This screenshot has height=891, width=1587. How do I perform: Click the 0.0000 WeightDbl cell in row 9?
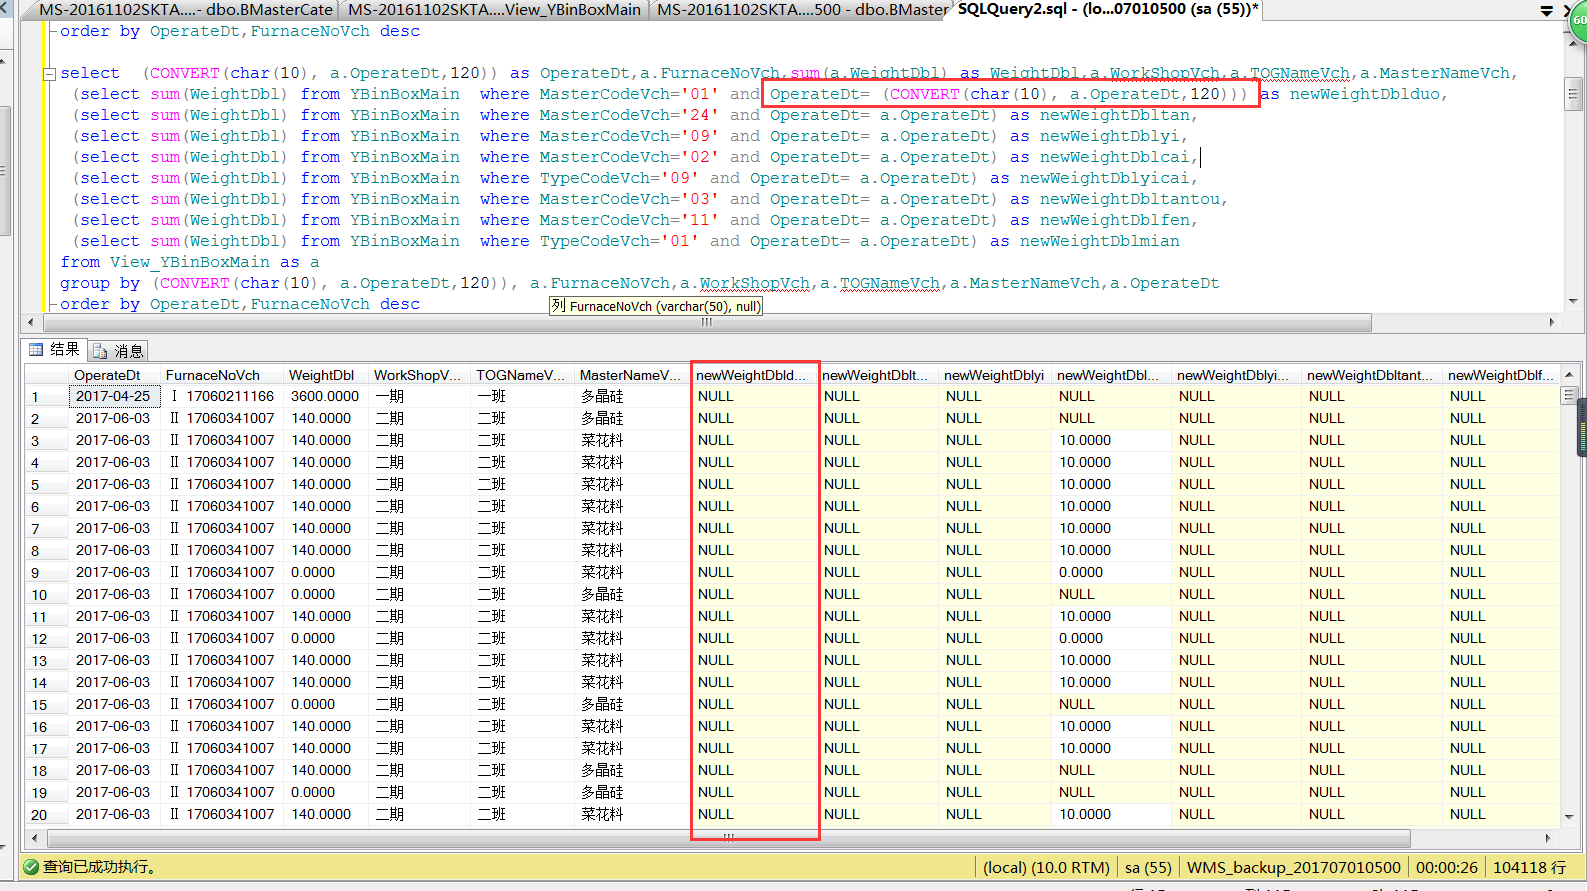point(327,573)
